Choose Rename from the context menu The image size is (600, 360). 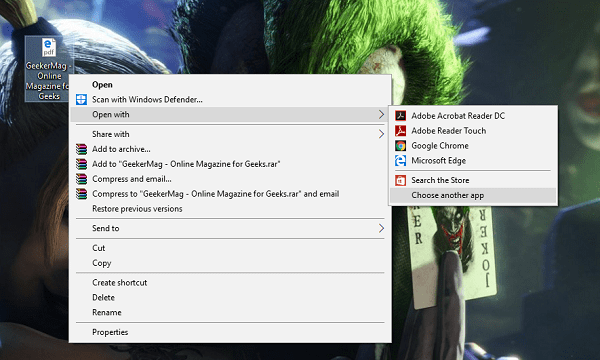tap(230, 312)
